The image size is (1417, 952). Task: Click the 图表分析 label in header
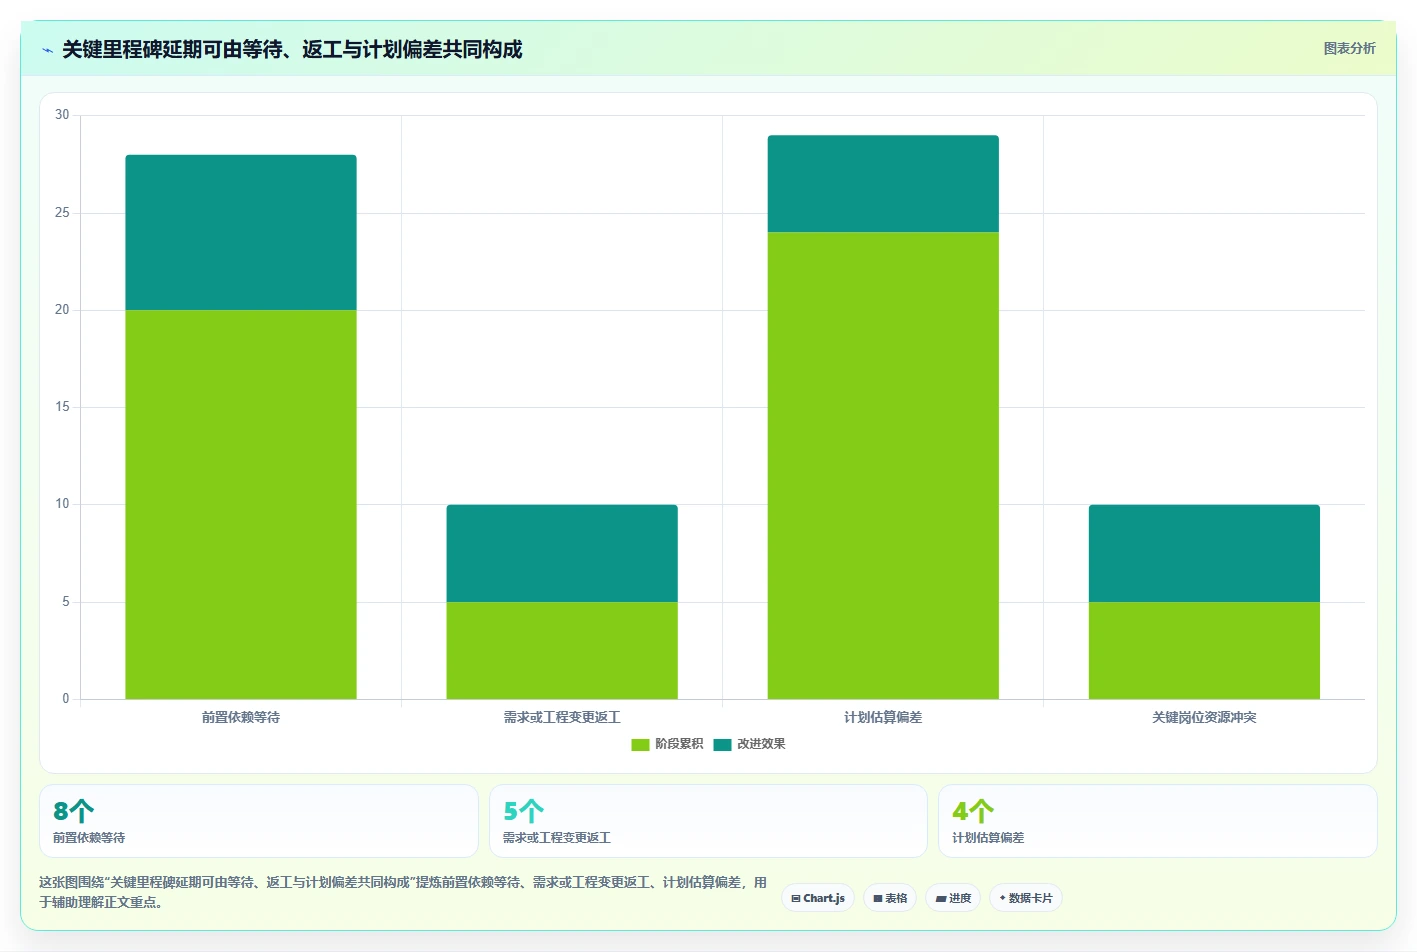(1349, 48)
